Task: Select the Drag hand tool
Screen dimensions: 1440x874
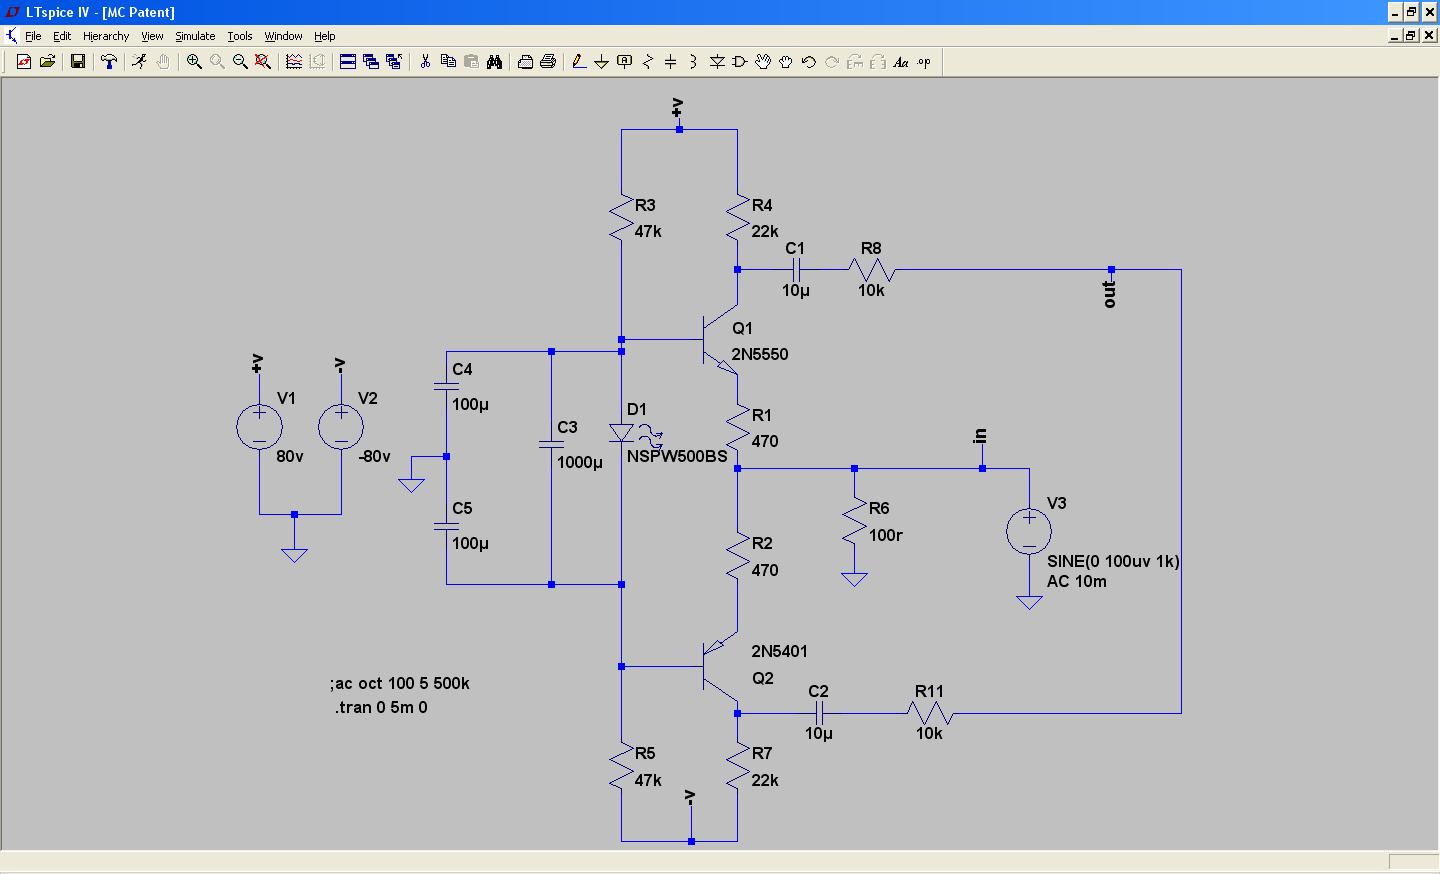Action: click(786, 62)
